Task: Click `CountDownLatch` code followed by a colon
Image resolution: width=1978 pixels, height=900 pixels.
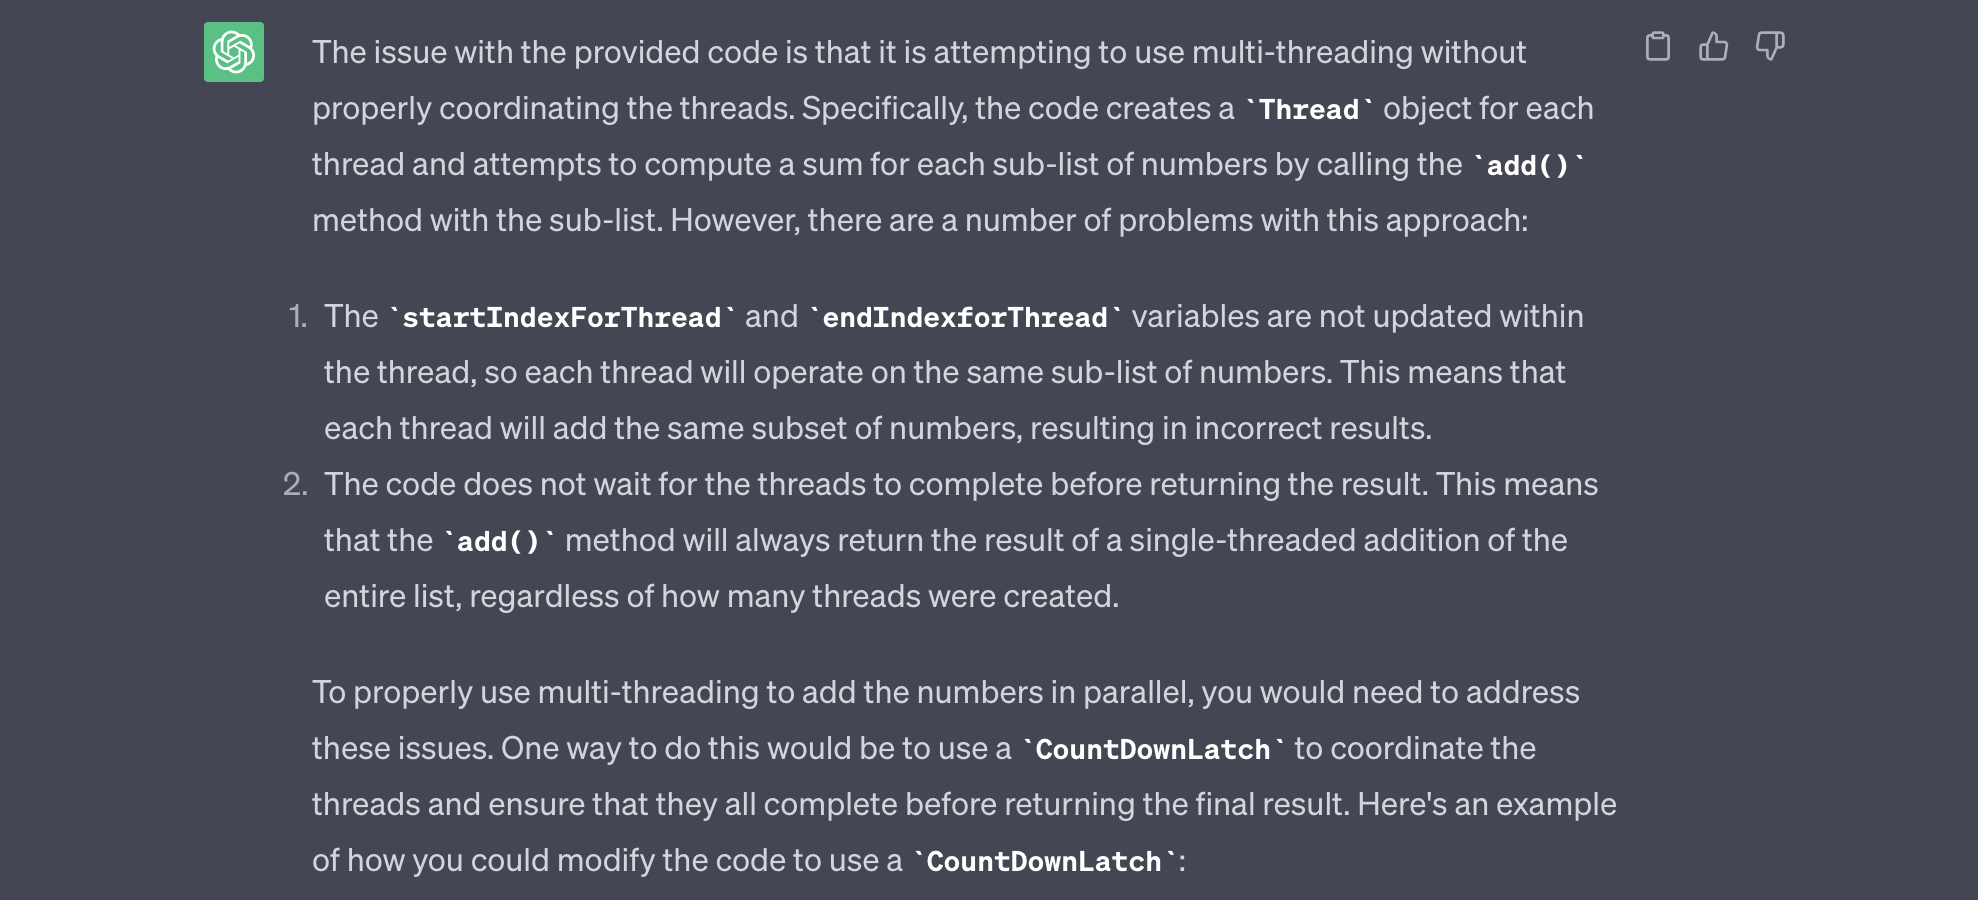Action: [x=1044, y=861]
